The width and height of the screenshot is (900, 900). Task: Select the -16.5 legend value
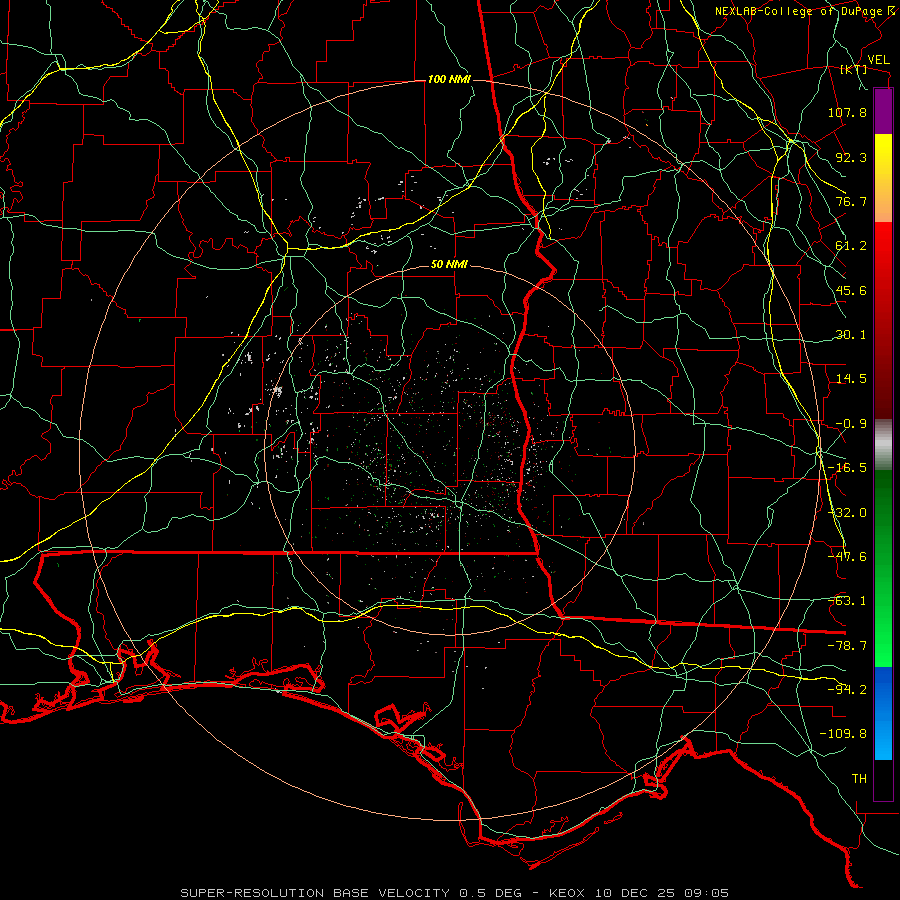[x=847, y=468]
